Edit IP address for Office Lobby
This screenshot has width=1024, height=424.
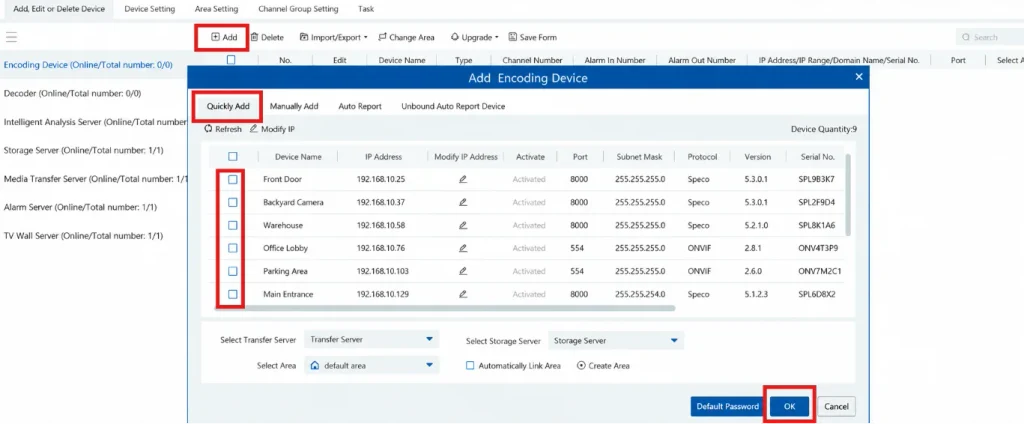pos(463,248)
